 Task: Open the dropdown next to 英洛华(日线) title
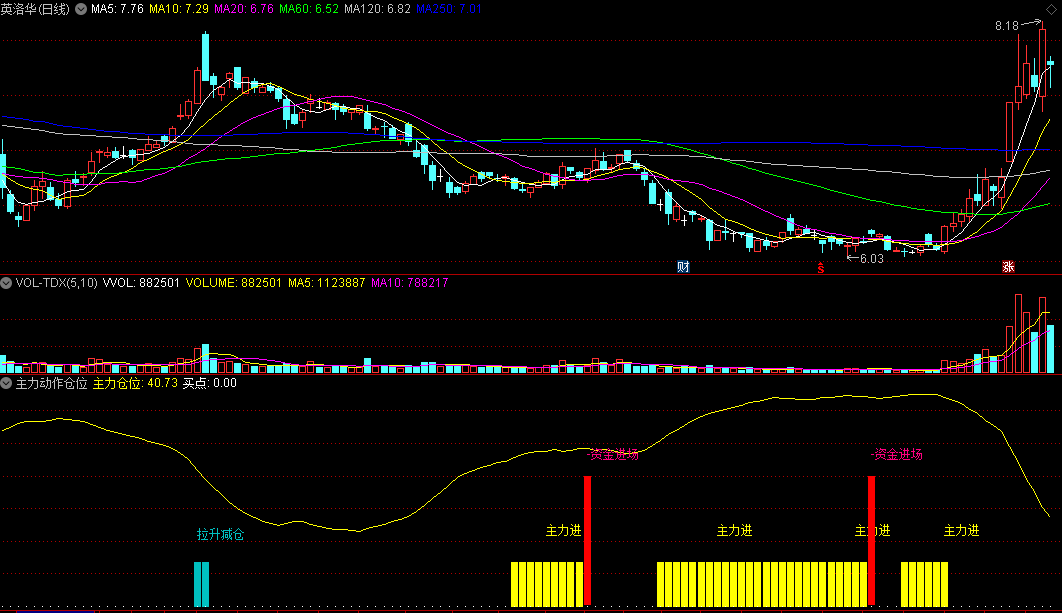point(81,9)
